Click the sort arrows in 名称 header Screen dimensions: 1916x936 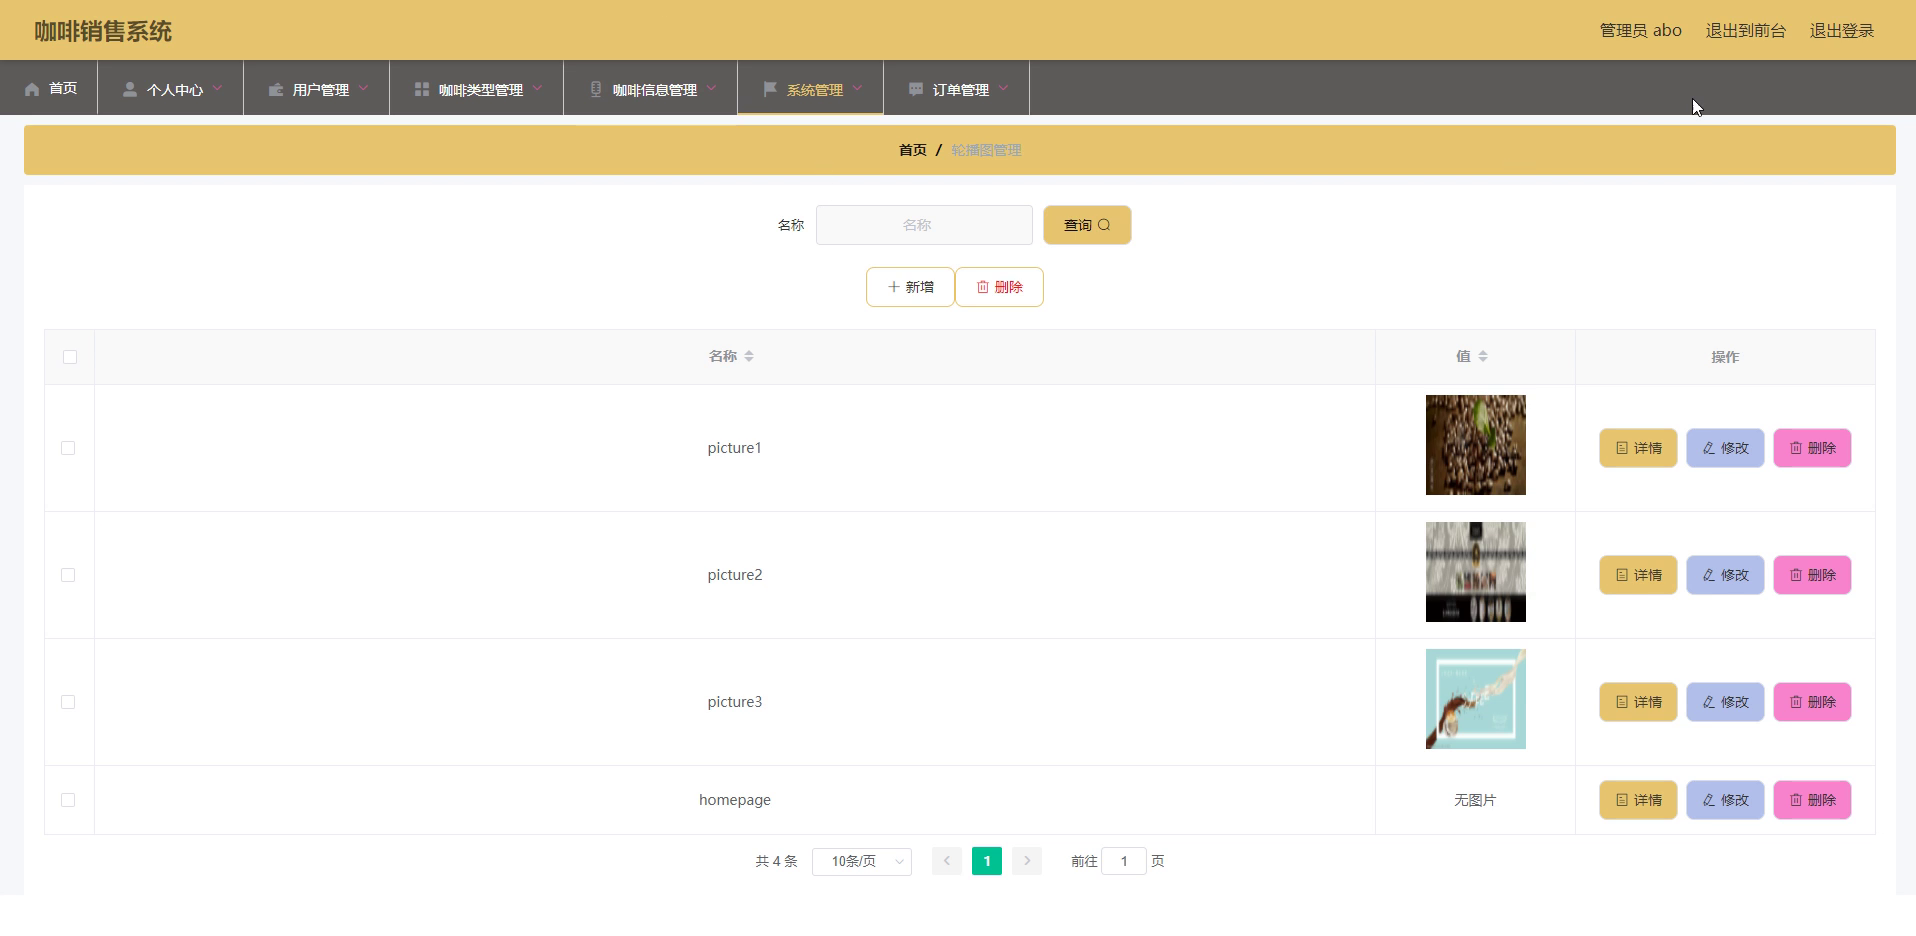click(749, 356)
